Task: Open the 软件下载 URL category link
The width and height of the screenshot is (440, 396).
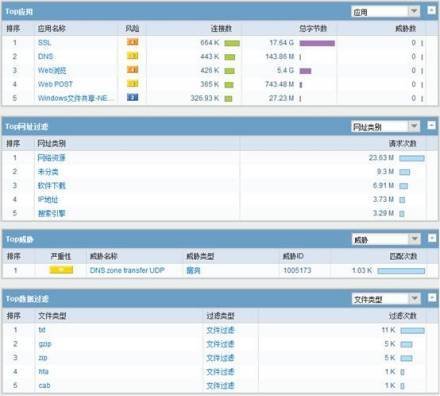Action: [52, 185]
